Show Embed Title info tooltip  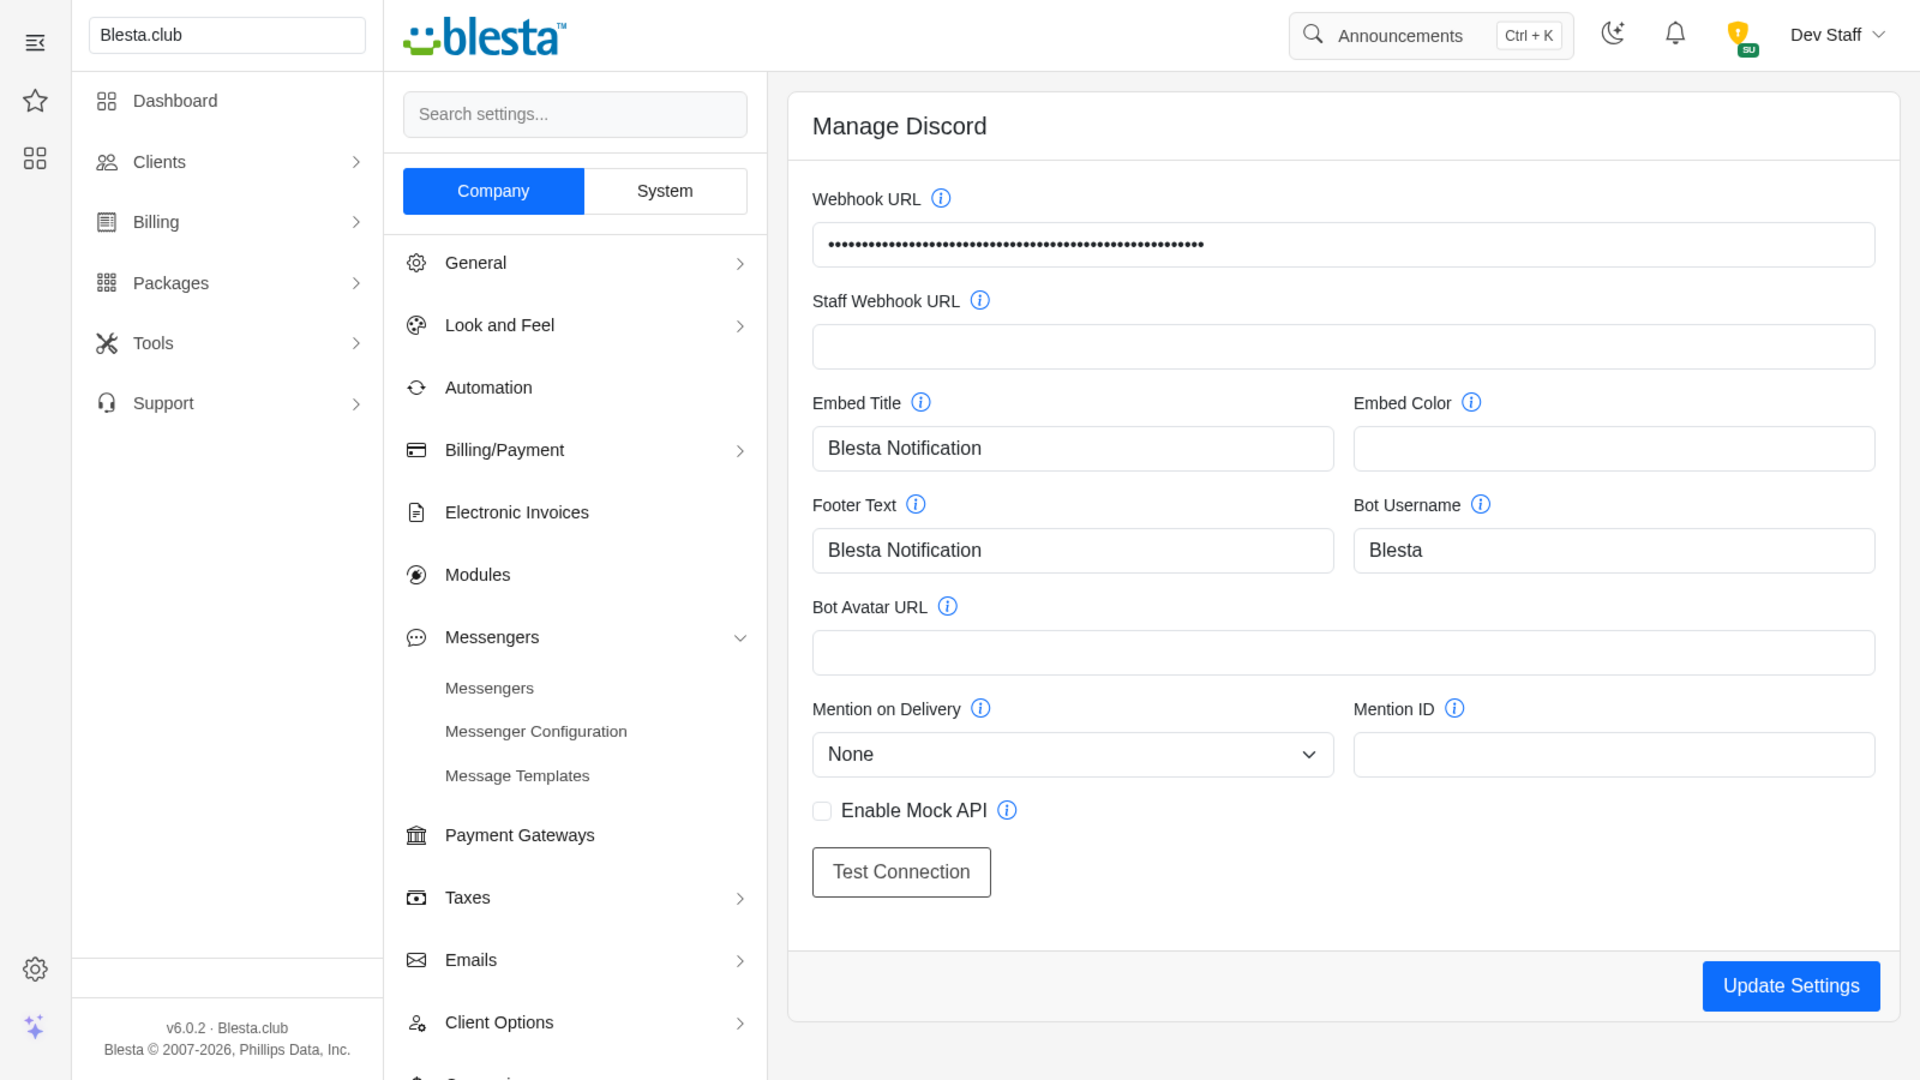click(x=921, y=402)
